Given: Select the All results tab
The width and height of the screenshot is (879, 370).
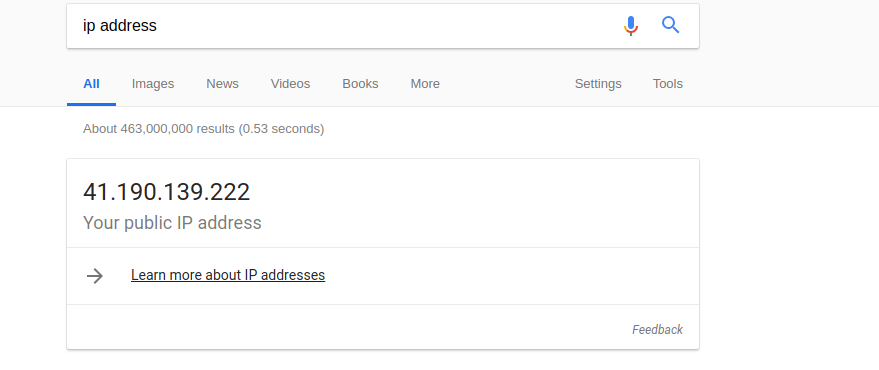Looking at the screenshot, I should click(x=91, y=84).
